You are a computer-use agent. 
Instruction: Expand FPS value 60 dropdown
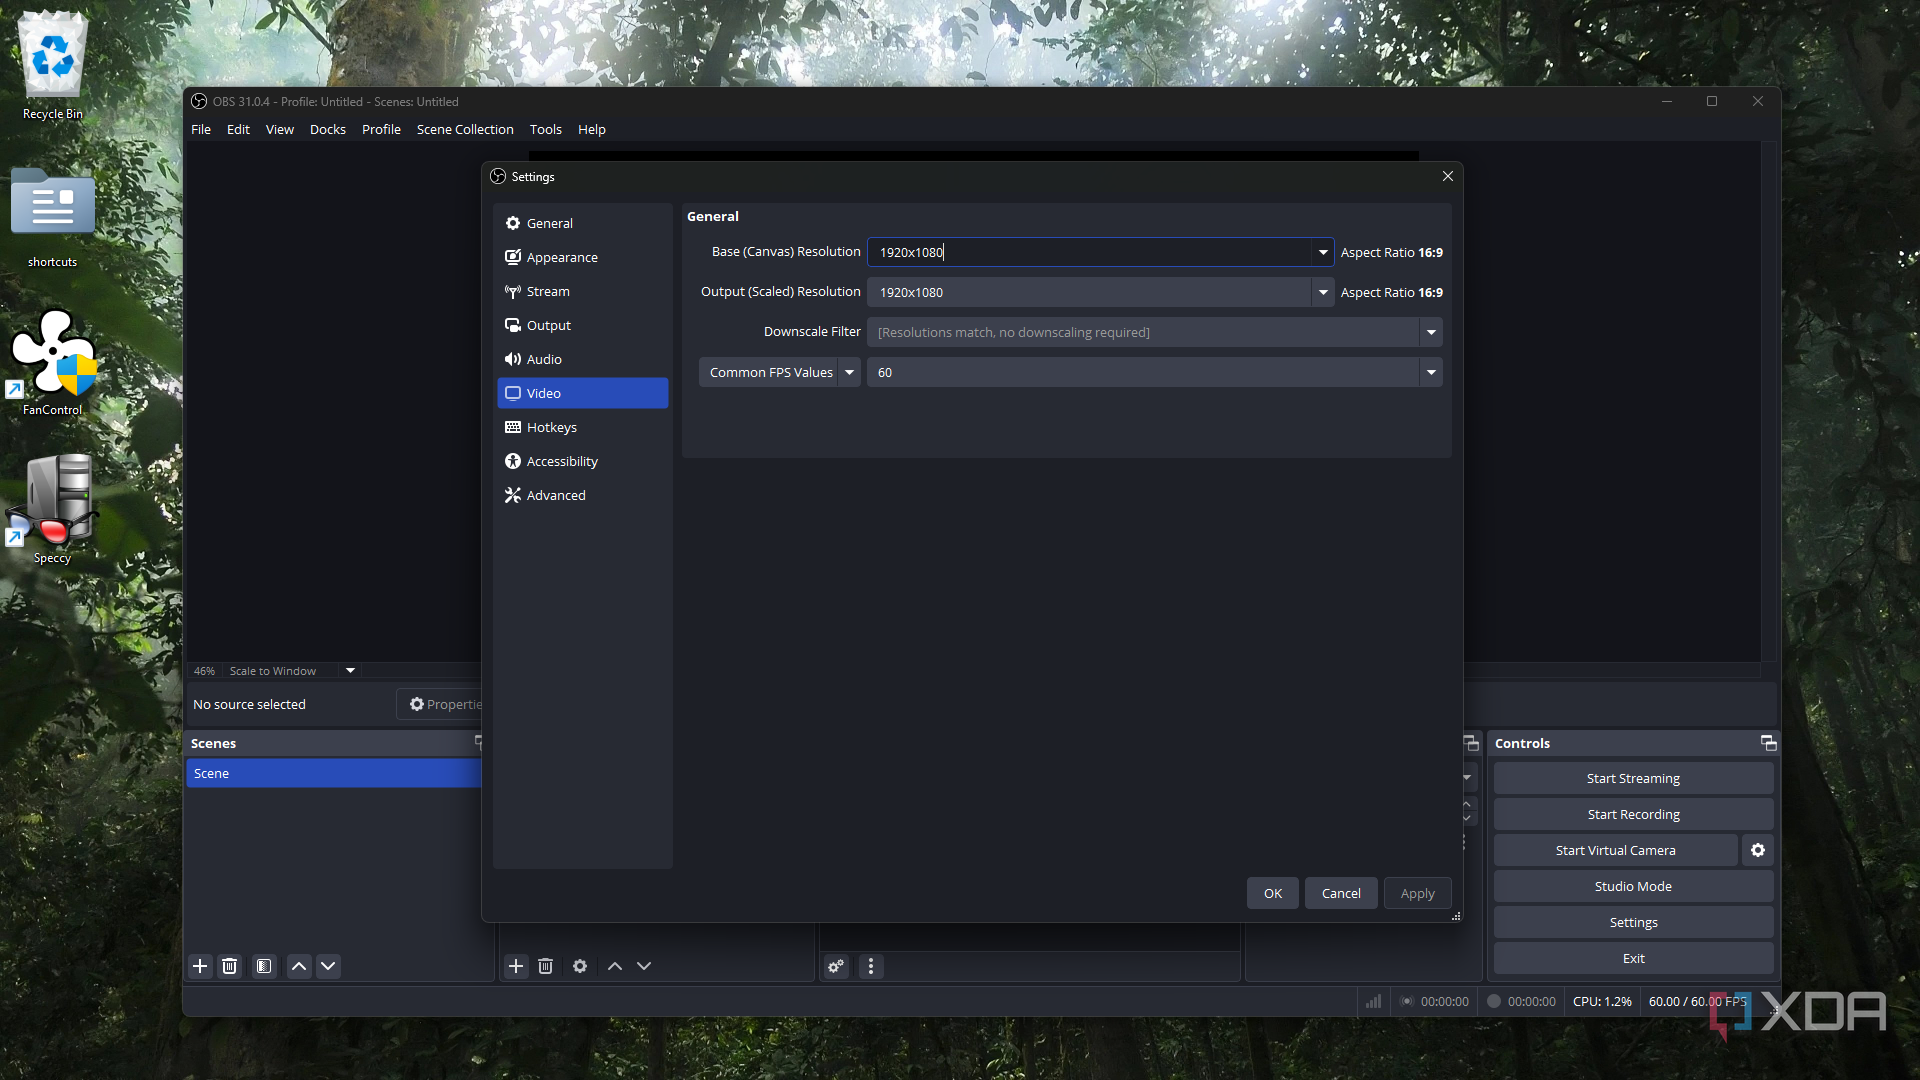(1431, 372)
